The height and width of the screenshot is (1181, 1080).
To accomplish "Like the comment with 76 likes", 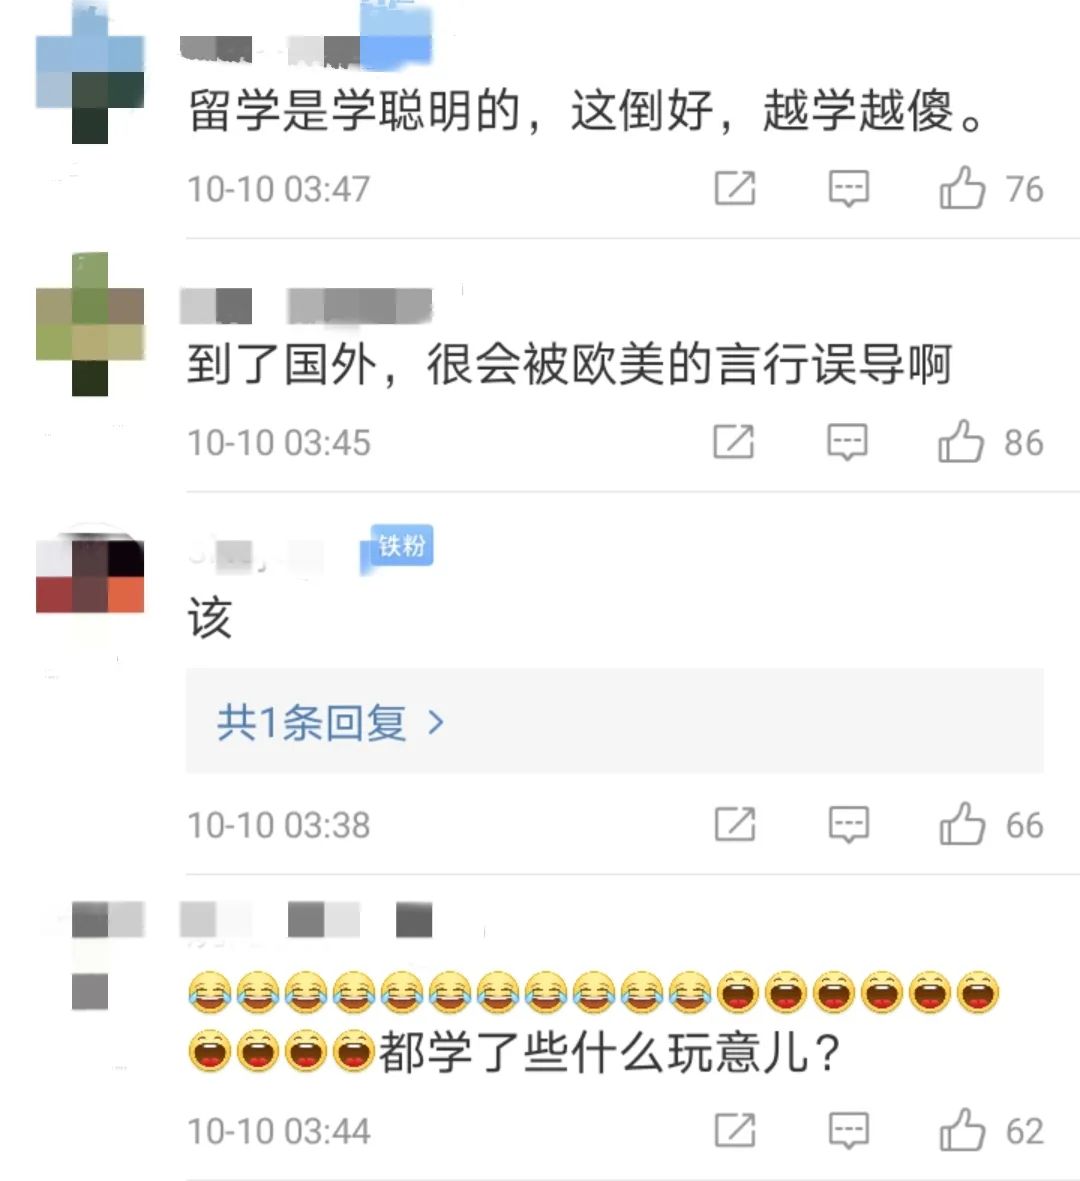I will pos(962,188).
